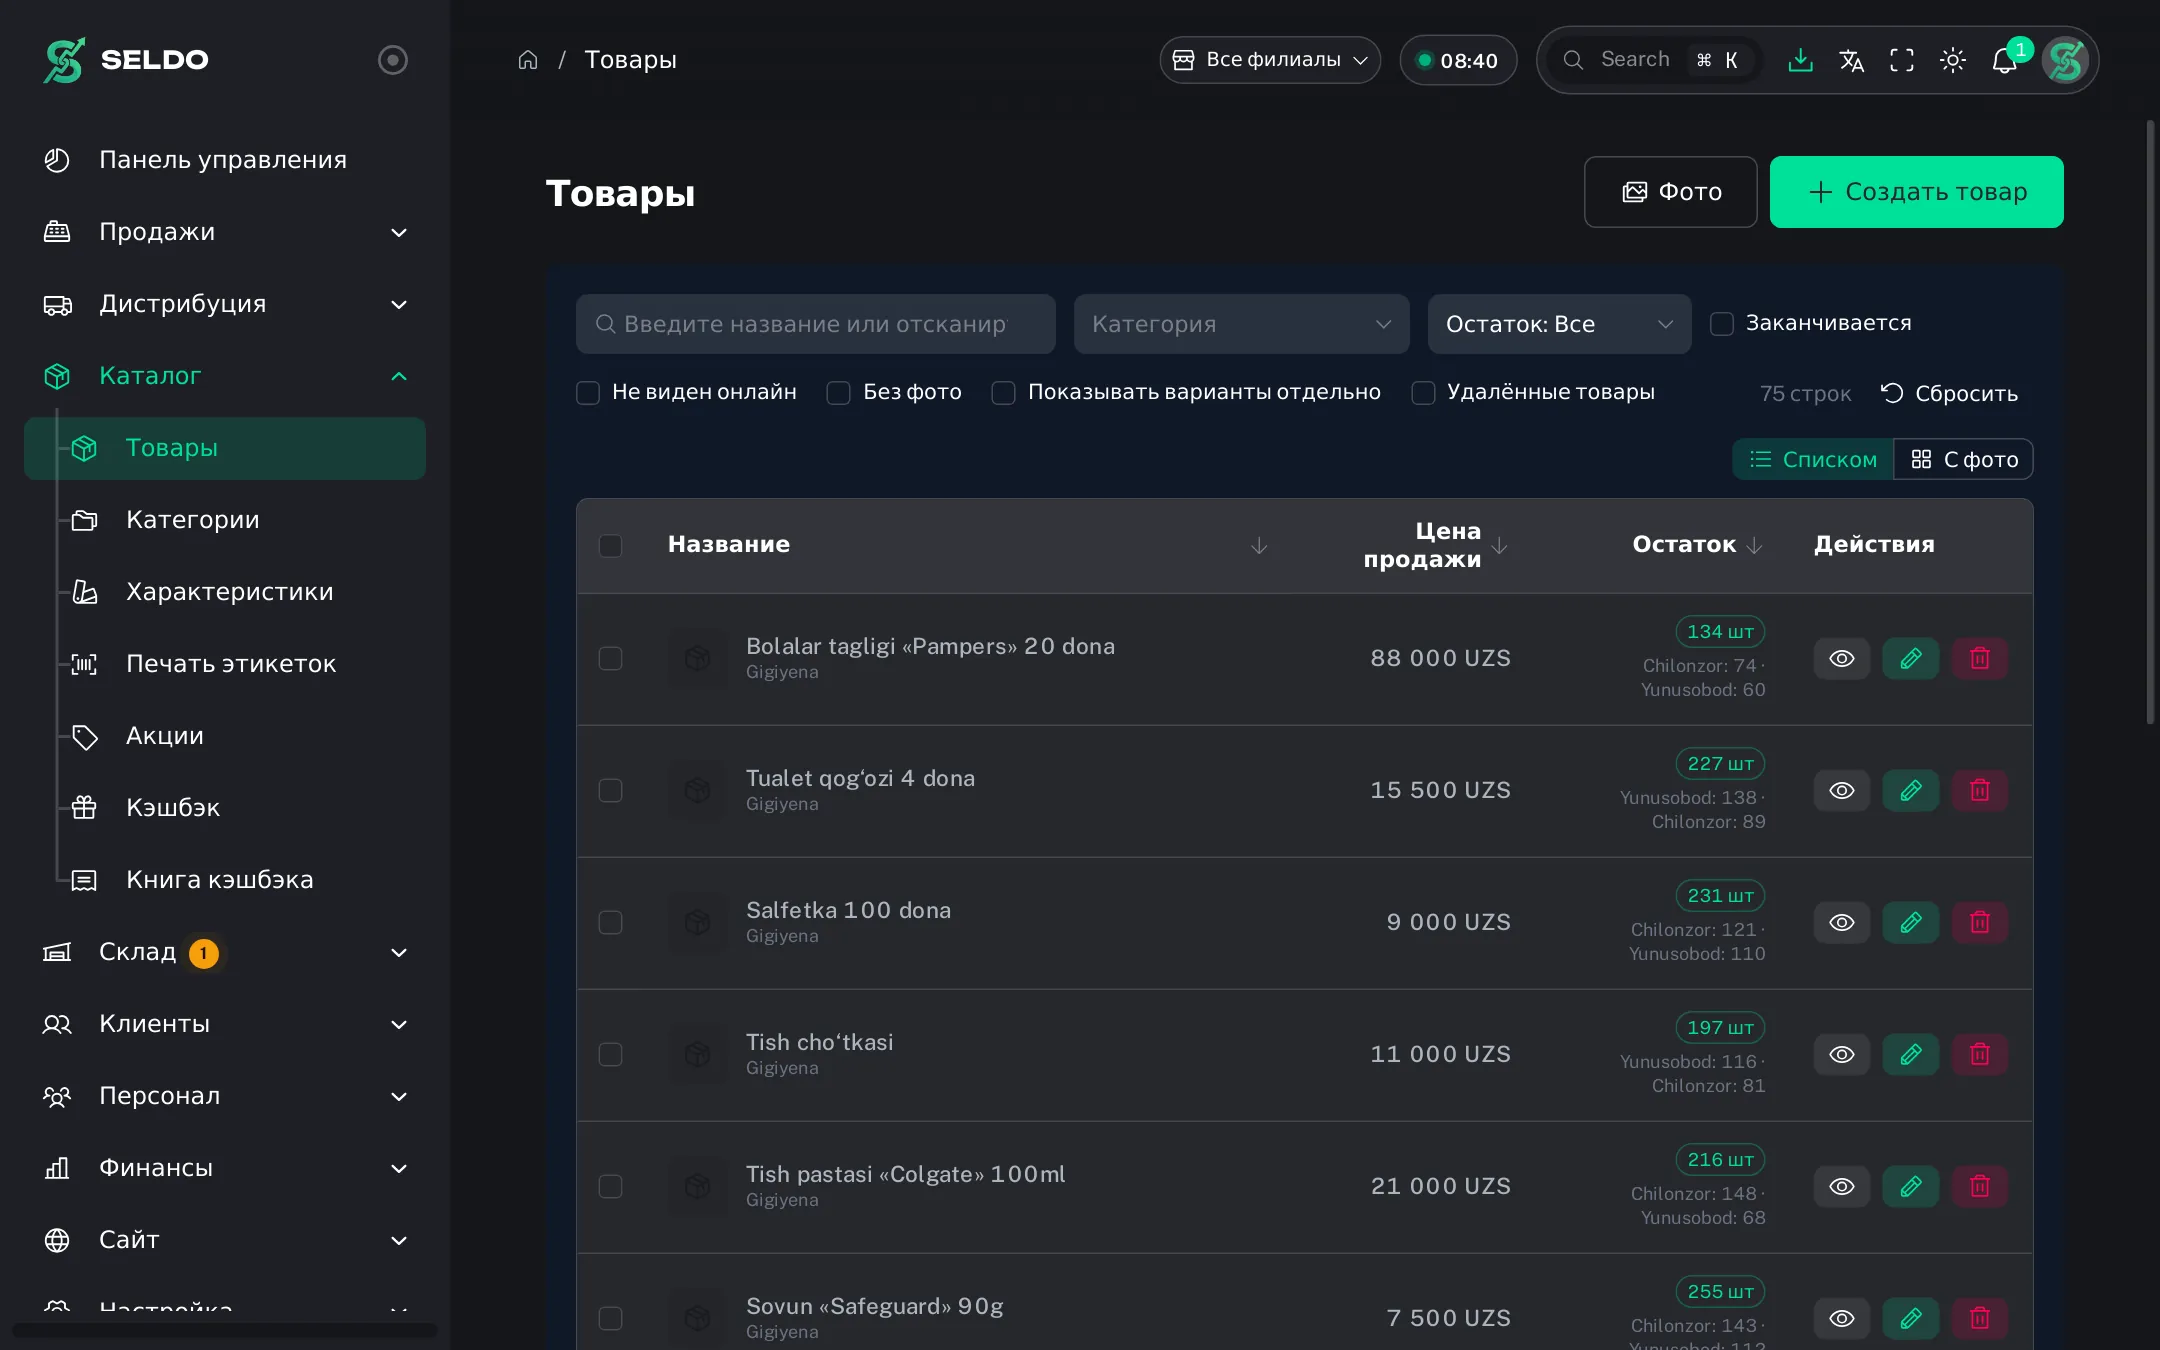This screenshot has width=2160, height=1350.
Task: Toggle fullscreen mode icon
Action: (x=1902, y=60)
